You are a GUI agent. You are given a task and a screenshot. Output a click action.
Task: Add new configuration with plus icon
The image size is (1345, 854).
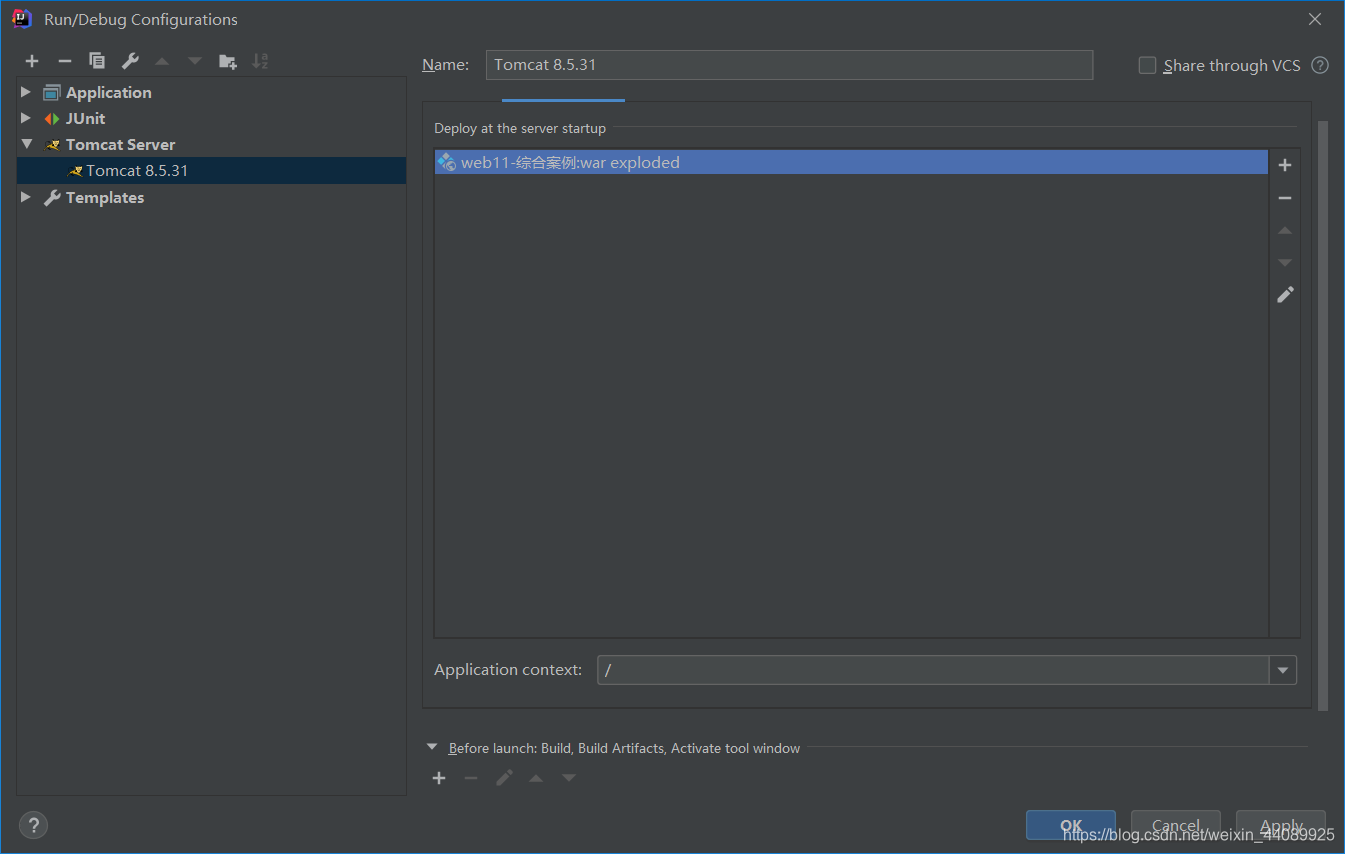[x=32, y=61]
